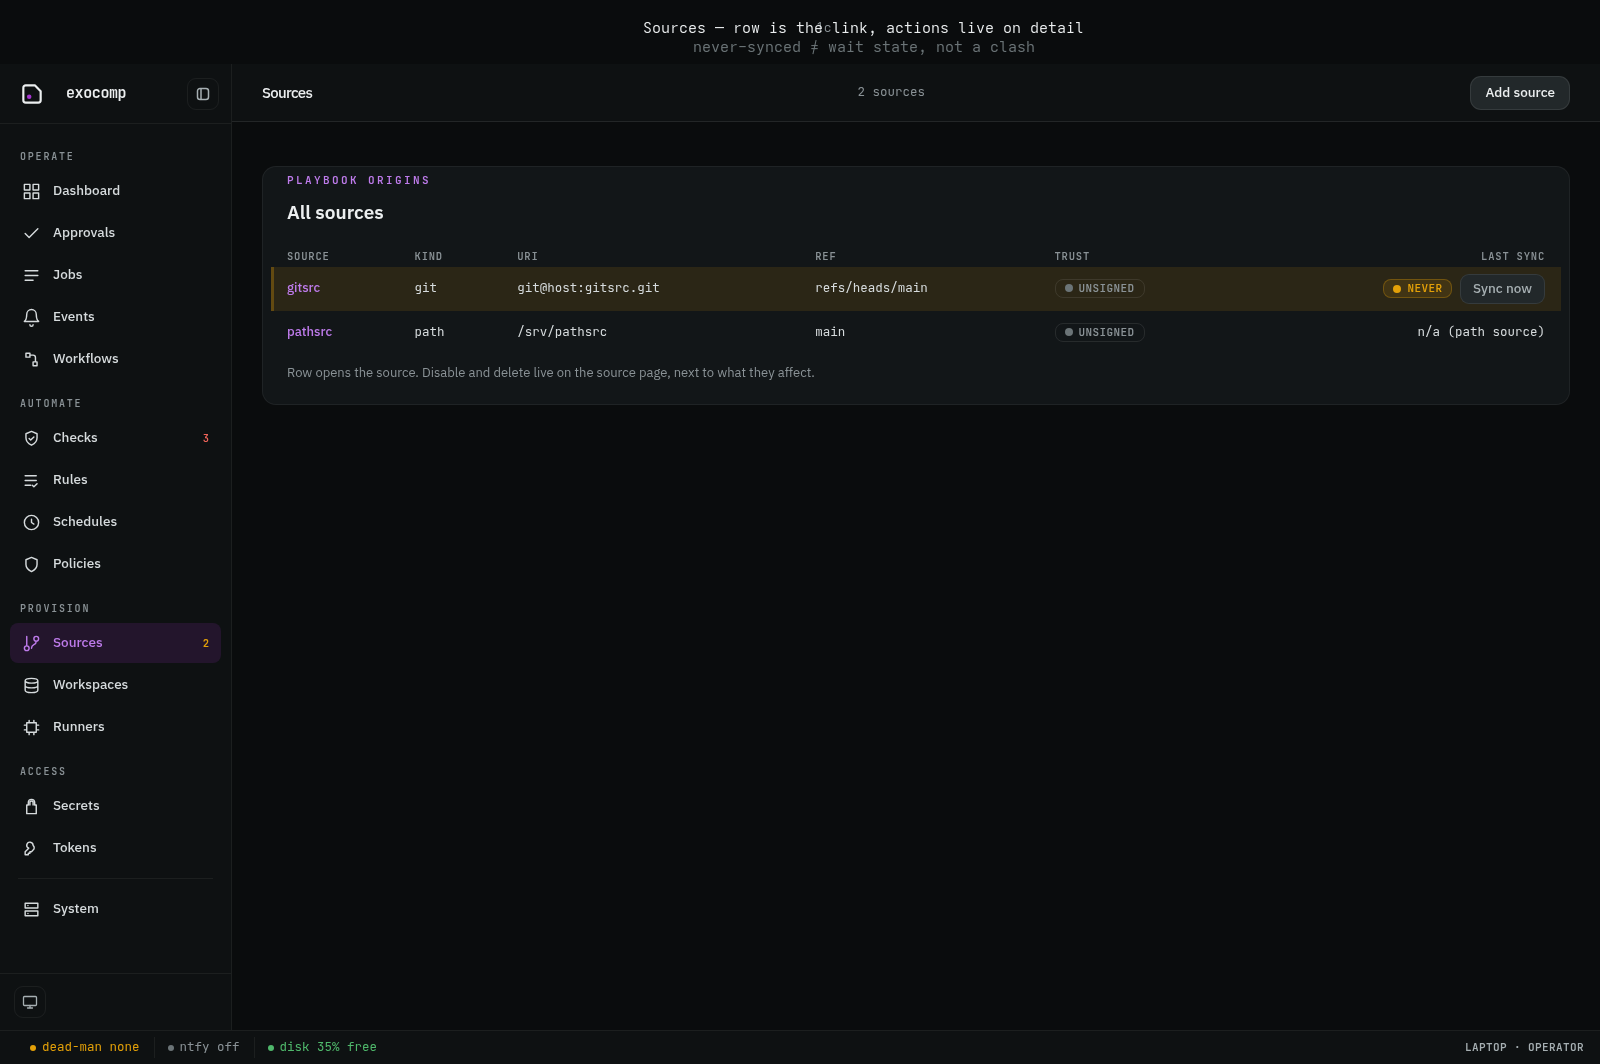Navigate to the Tokens page

(x=115, y=848)
